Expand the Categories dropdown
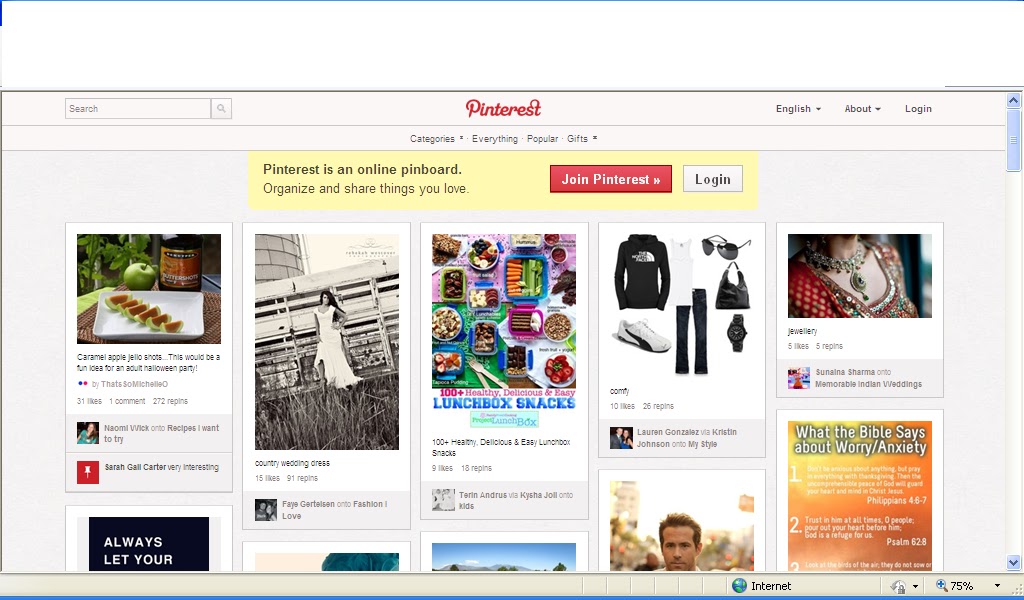The height and width of the screenshot is (600, 1024). click(x=433, y=139)
